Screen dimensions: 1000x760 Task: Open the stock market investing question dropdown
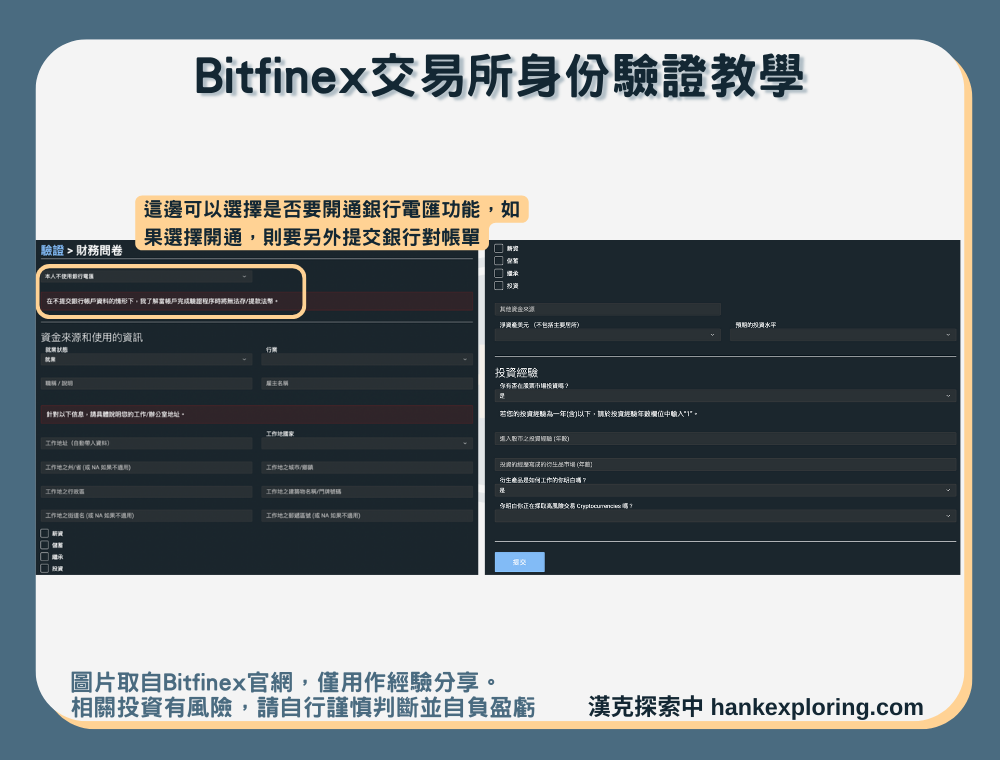725,396
